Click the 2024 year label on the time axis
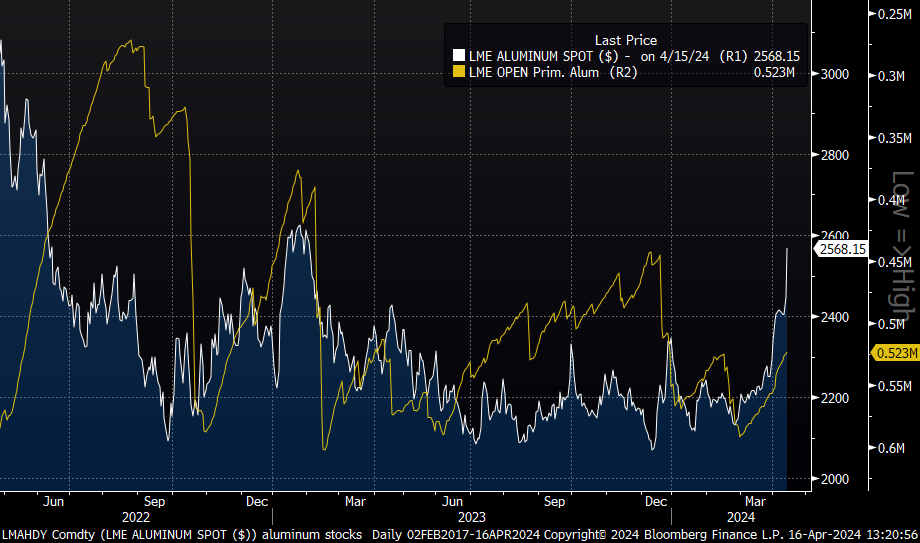Image resolution: width=920 pixels, height=543 pixels. (x=741, y=517)
